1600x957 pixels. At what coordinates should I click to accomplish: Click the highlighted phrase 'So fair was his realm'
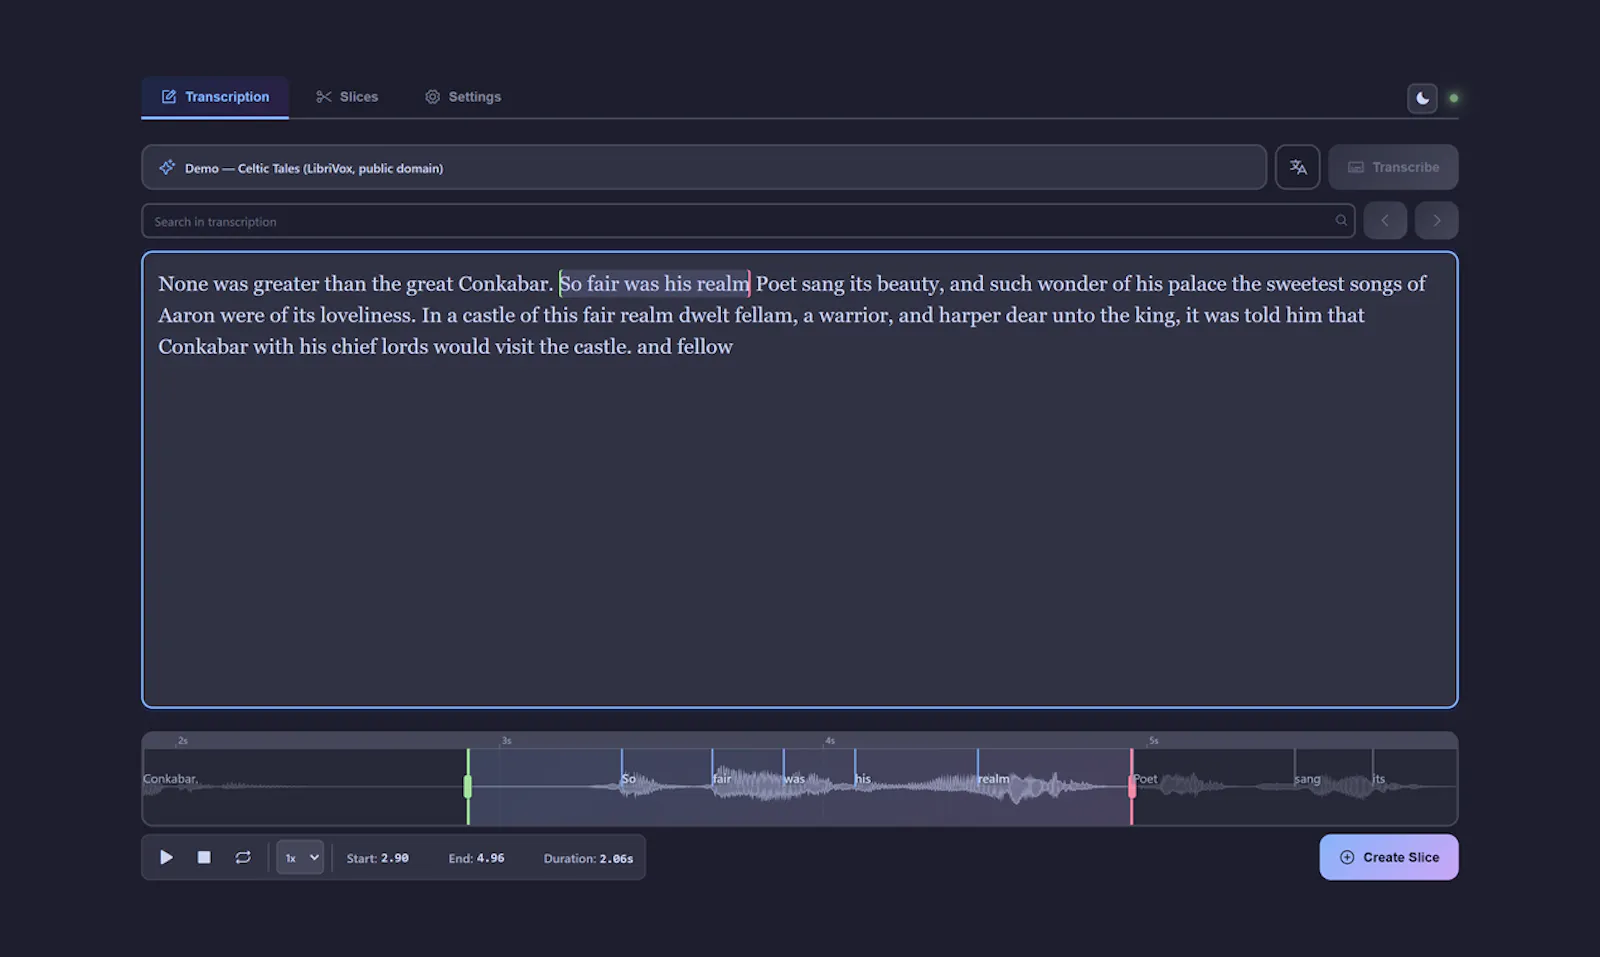click(x=654, y=284)
